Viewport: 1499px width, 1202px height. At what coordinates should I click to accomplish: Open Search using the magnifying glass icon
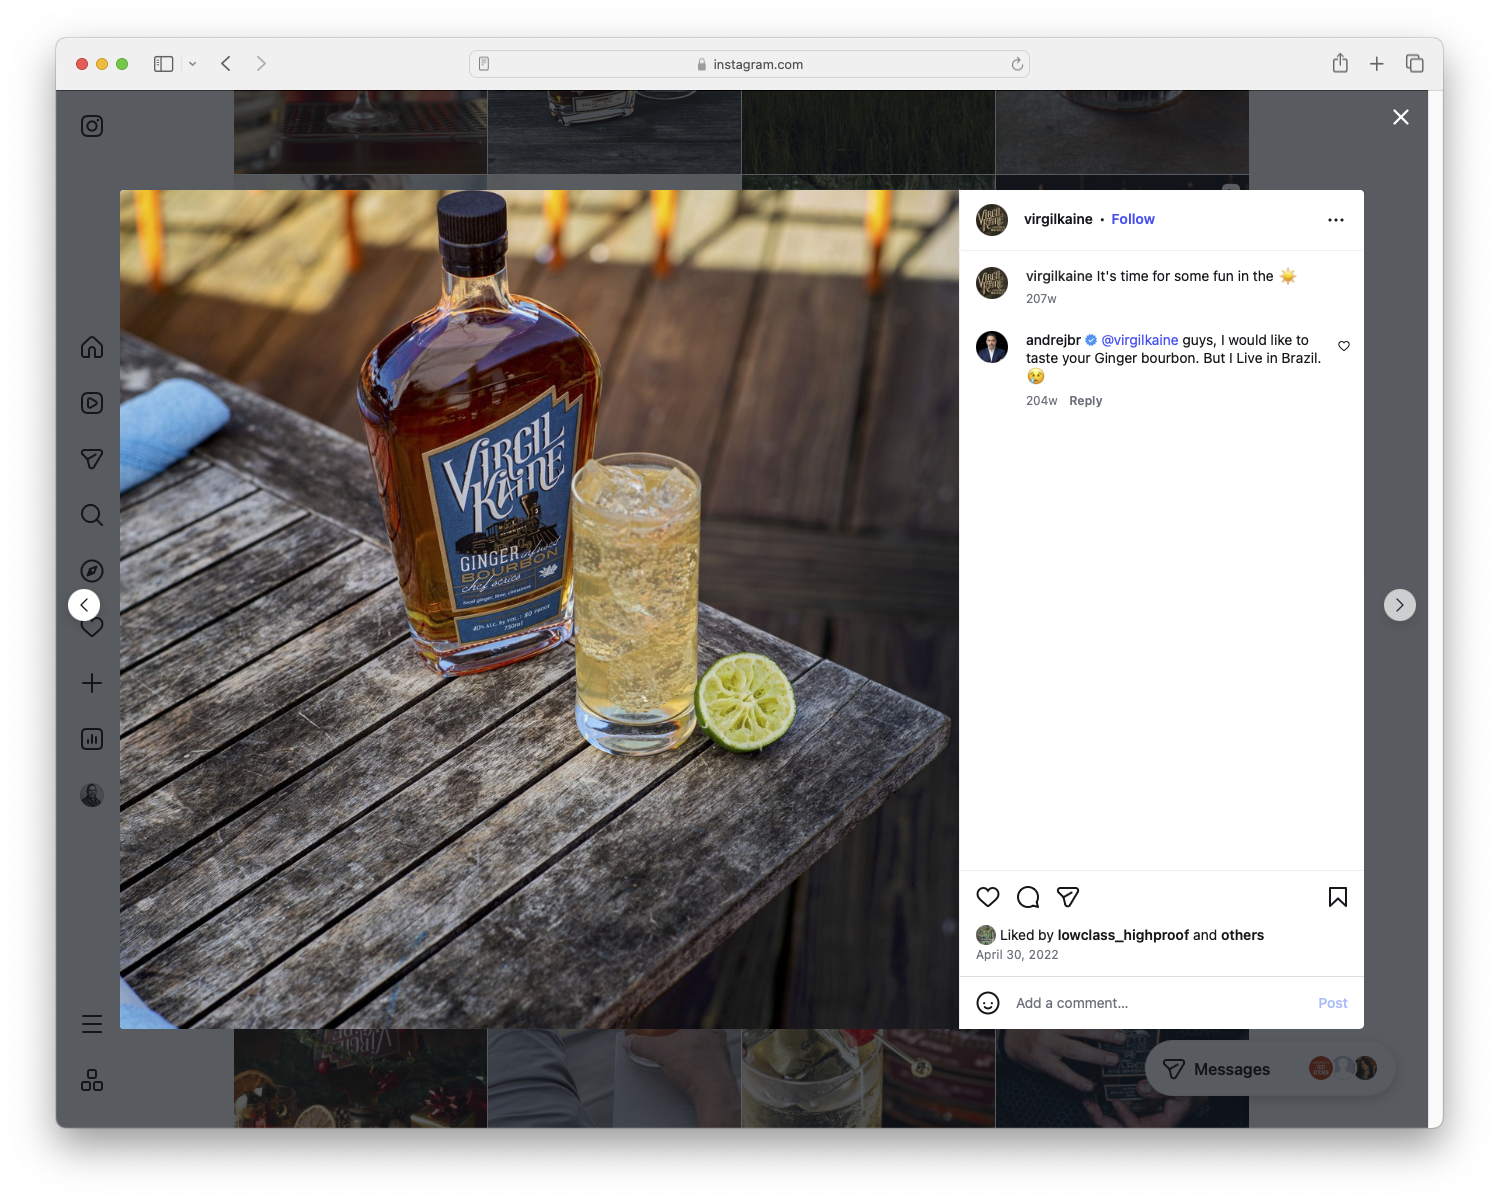(91, 515)
